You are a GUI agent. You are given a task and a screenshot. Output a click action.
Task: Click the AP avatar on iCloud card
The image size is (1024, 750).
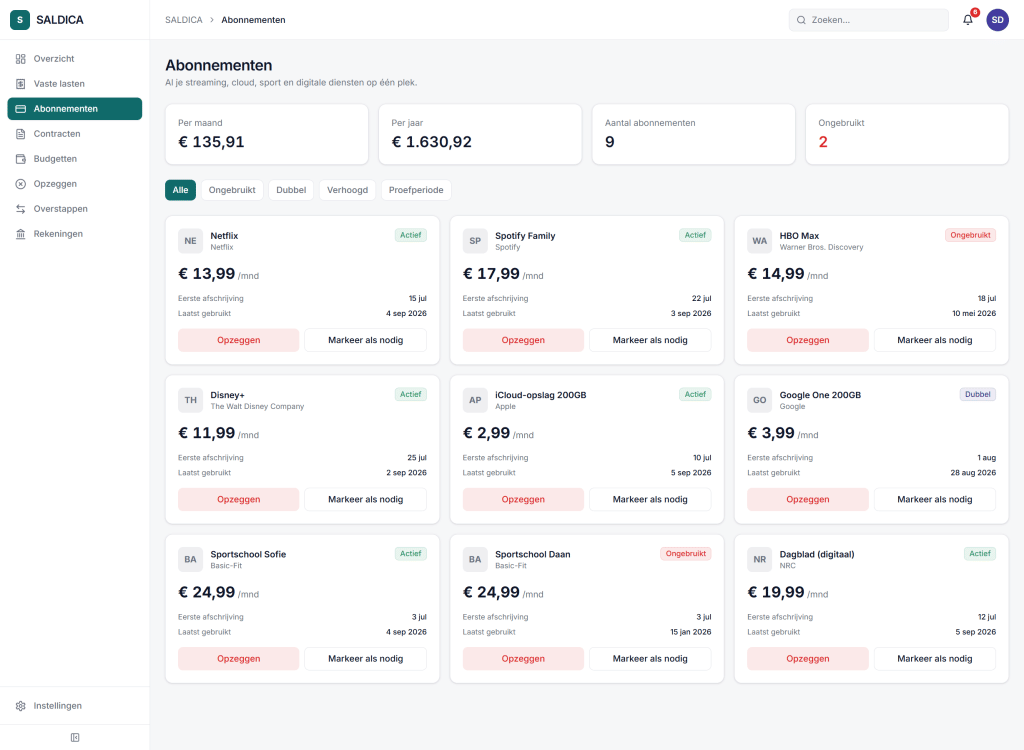[475, 400]
